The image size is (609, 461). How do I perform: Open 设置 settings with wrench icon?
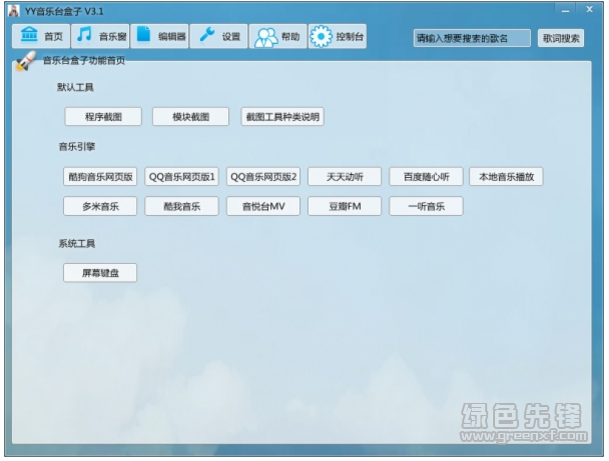[x=219, y=36]
